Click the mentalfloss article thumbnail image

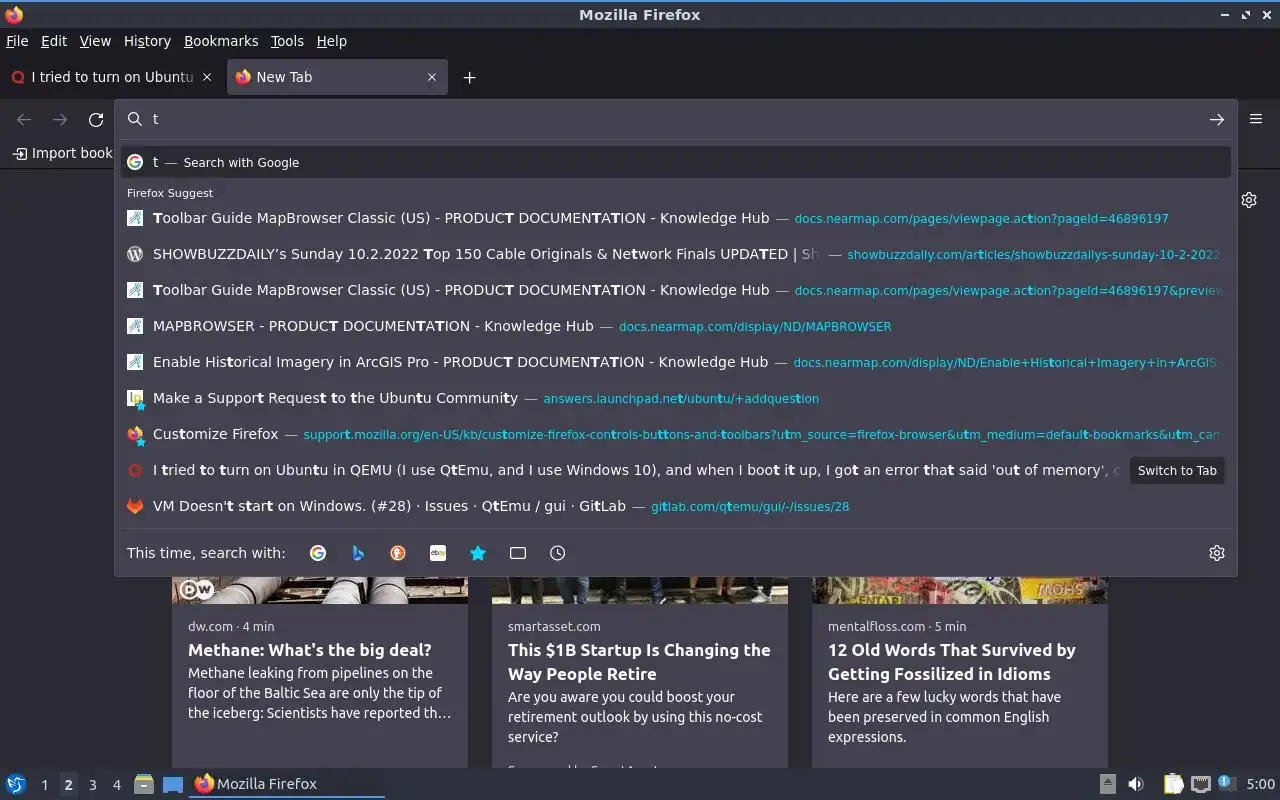point(960,590)
